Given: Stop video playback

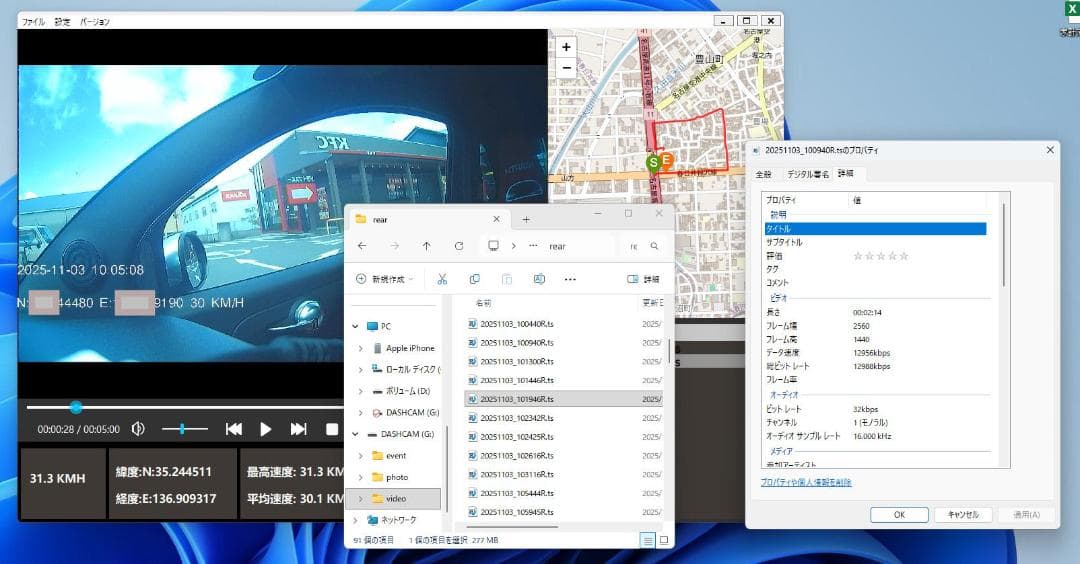Looking at the screenshot, I should 332,429.
